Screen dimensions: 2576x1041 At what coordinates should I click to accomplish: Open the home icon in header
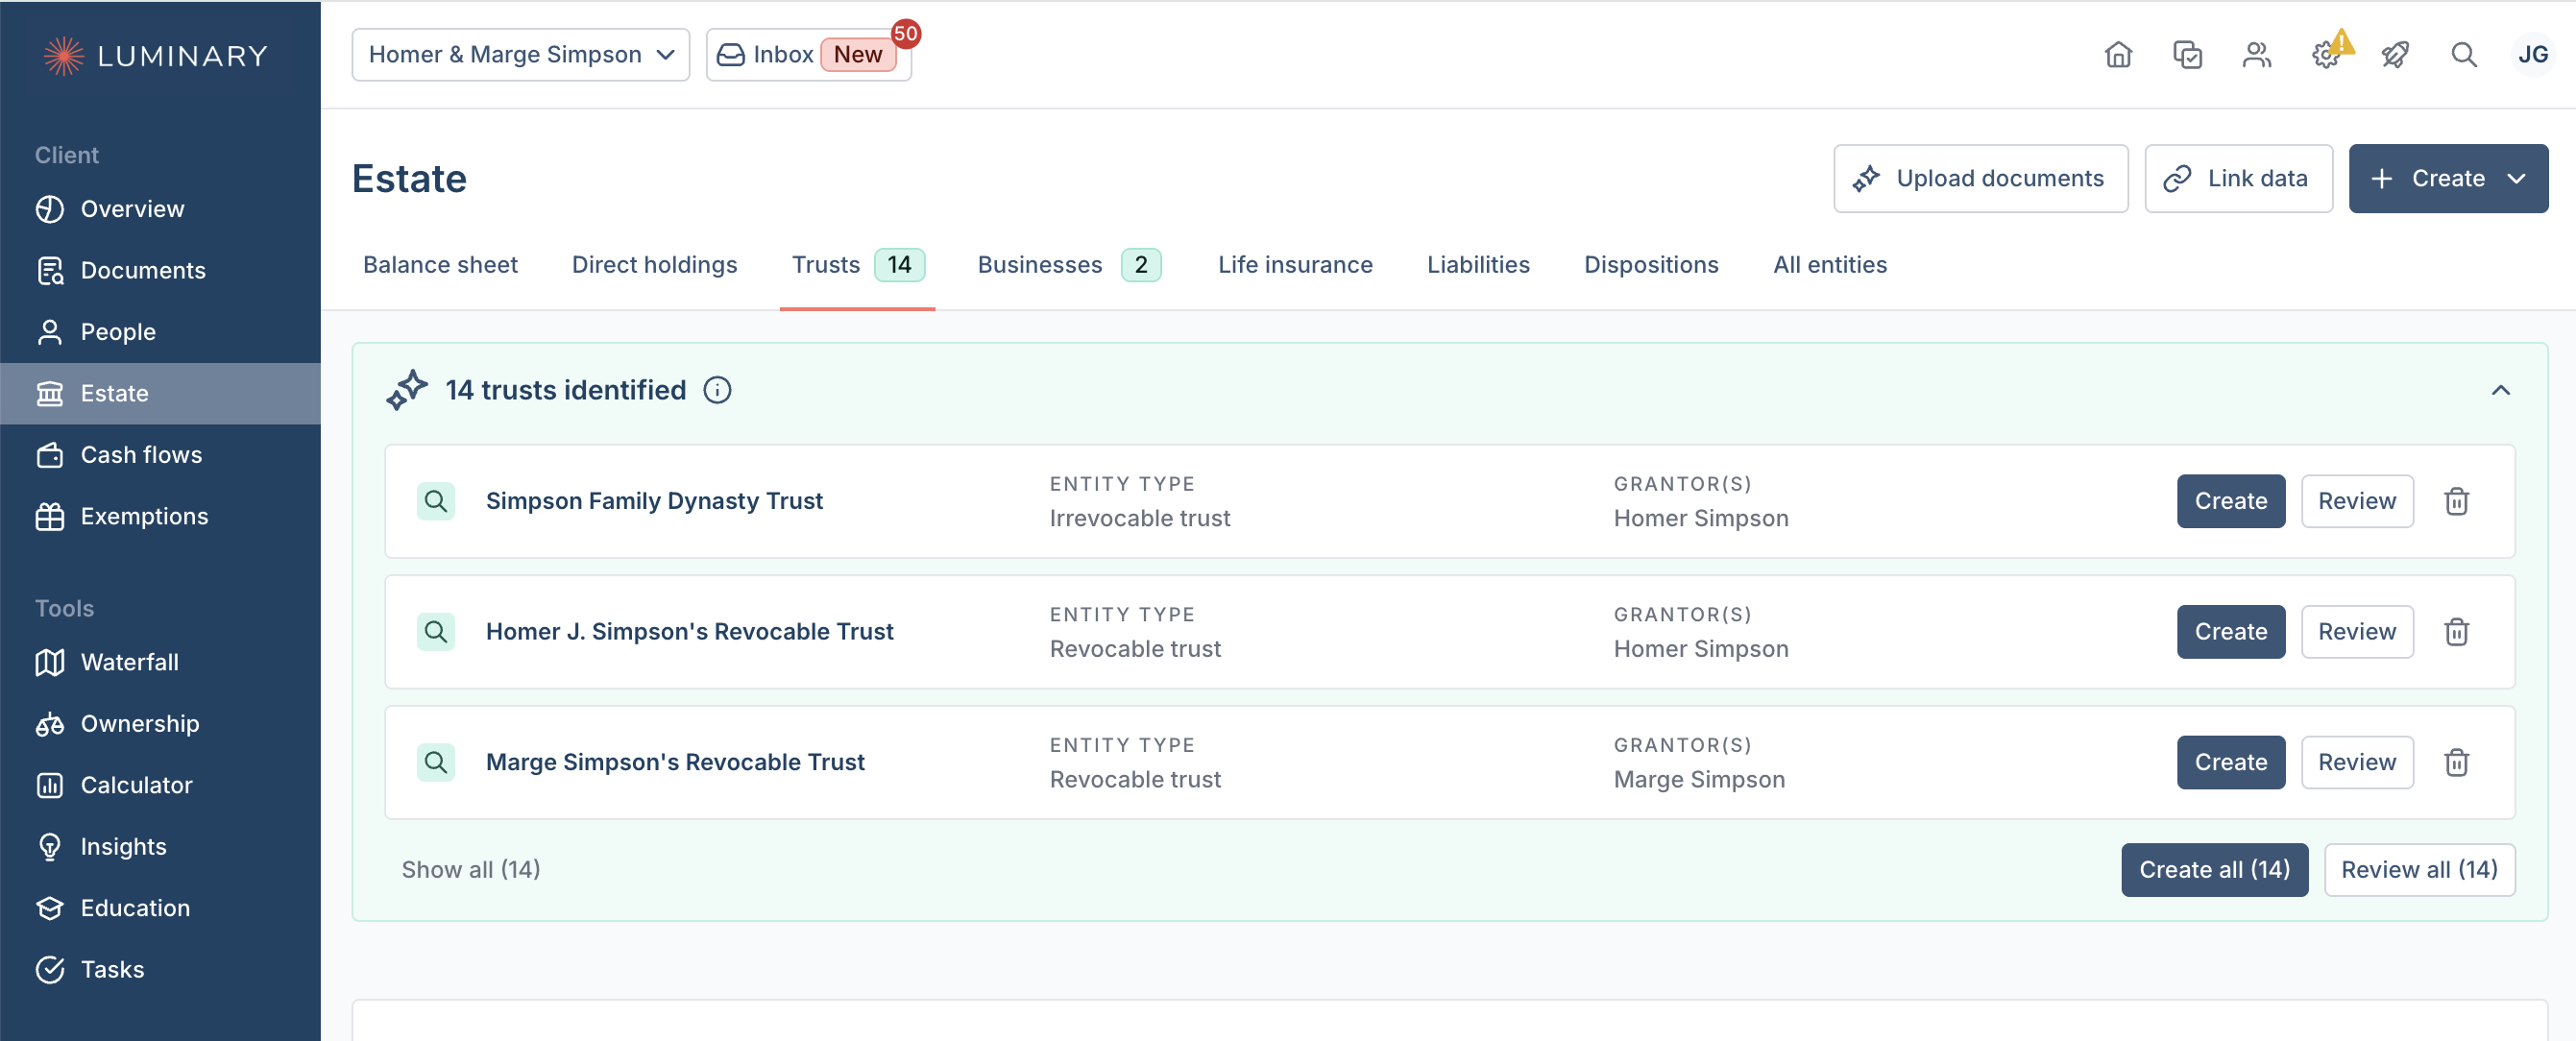click(2118, 54)
